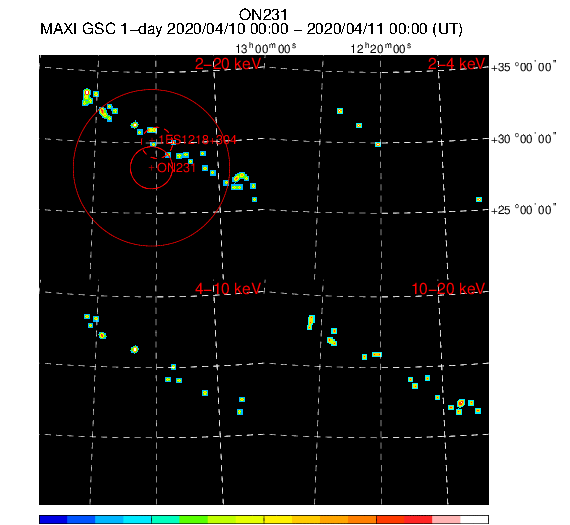Select the 4-10 keV band label
570x525 pixels.
(x=228, y=289)
